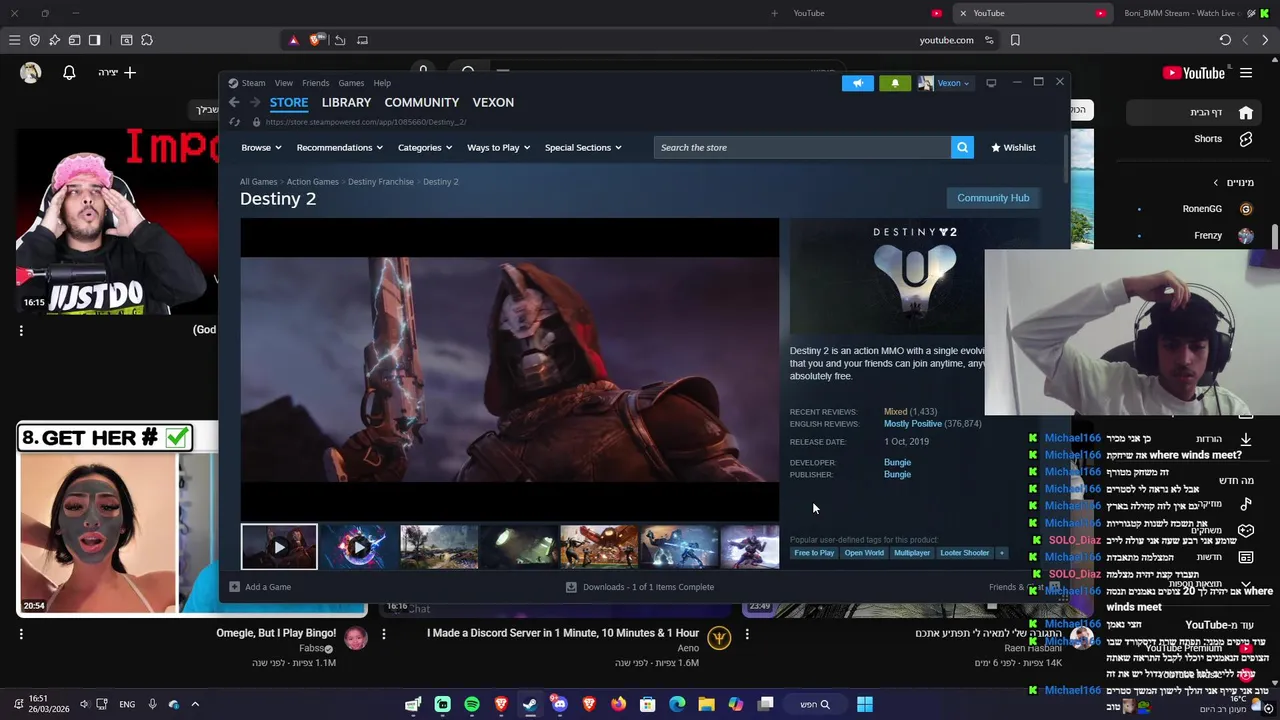Switch Steam to Big Picture mode
The width and height of the screenshot is (1280, 720).
coord(991,83)
